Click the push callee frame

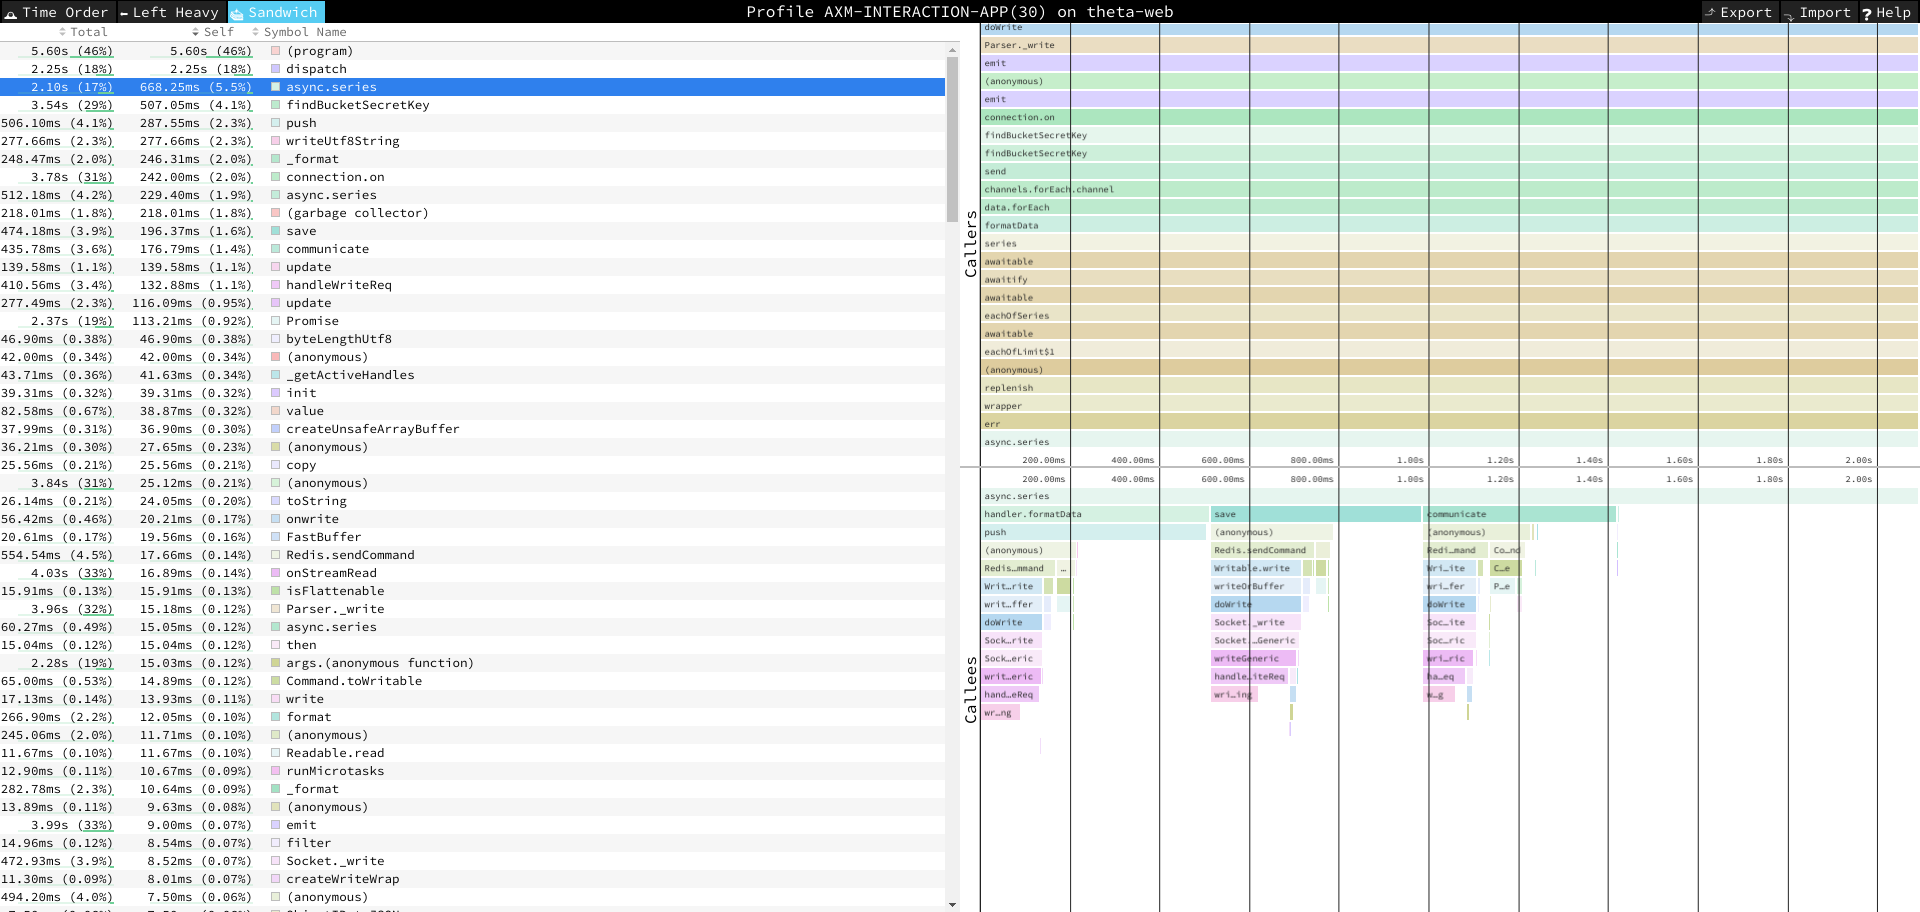point(1093,532)
